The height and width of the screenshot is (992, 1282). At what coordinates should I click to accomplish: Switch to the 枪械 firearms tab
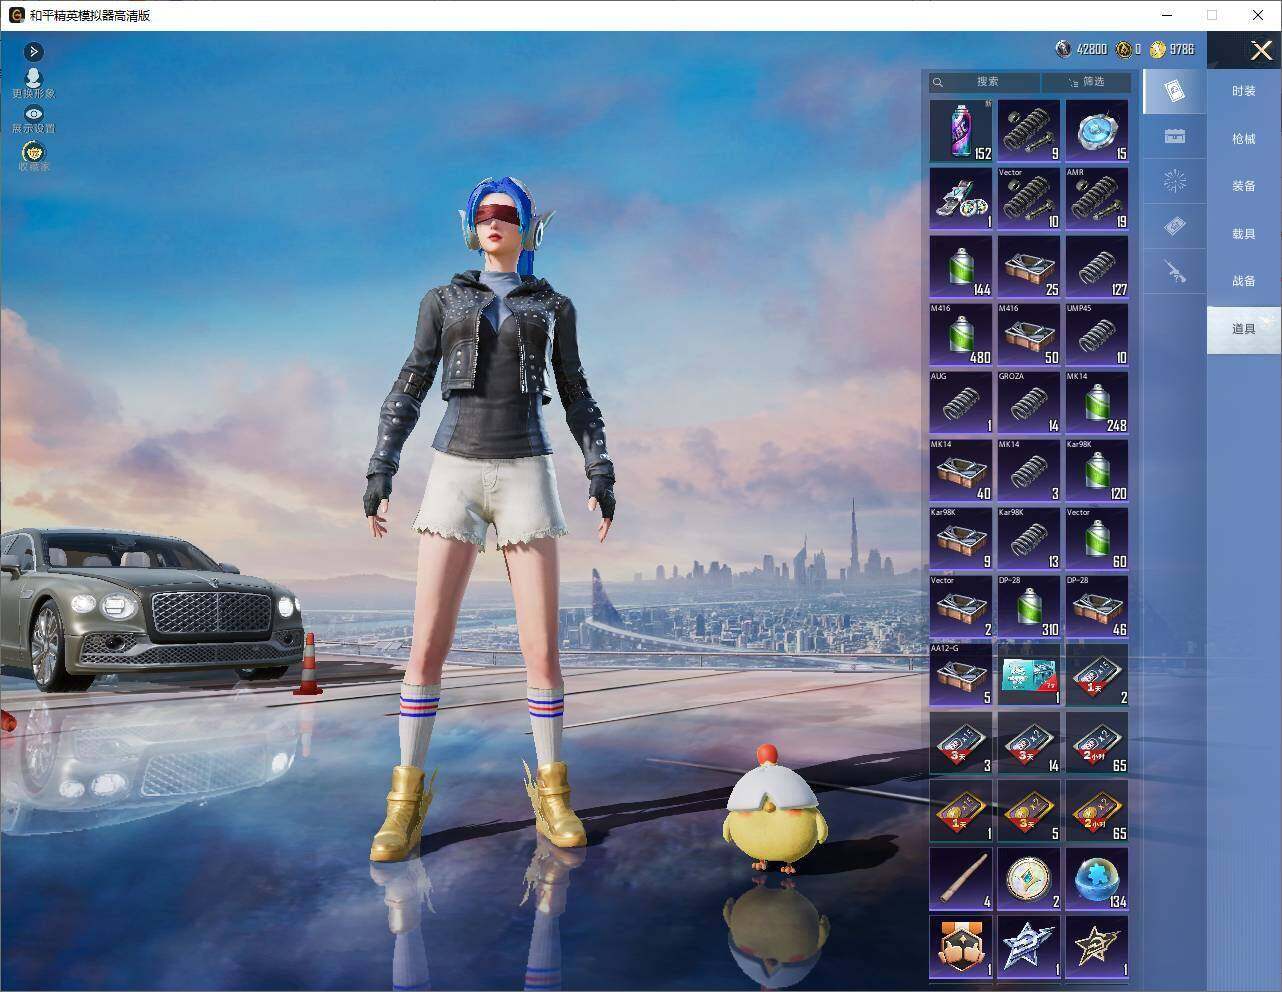1243,139
